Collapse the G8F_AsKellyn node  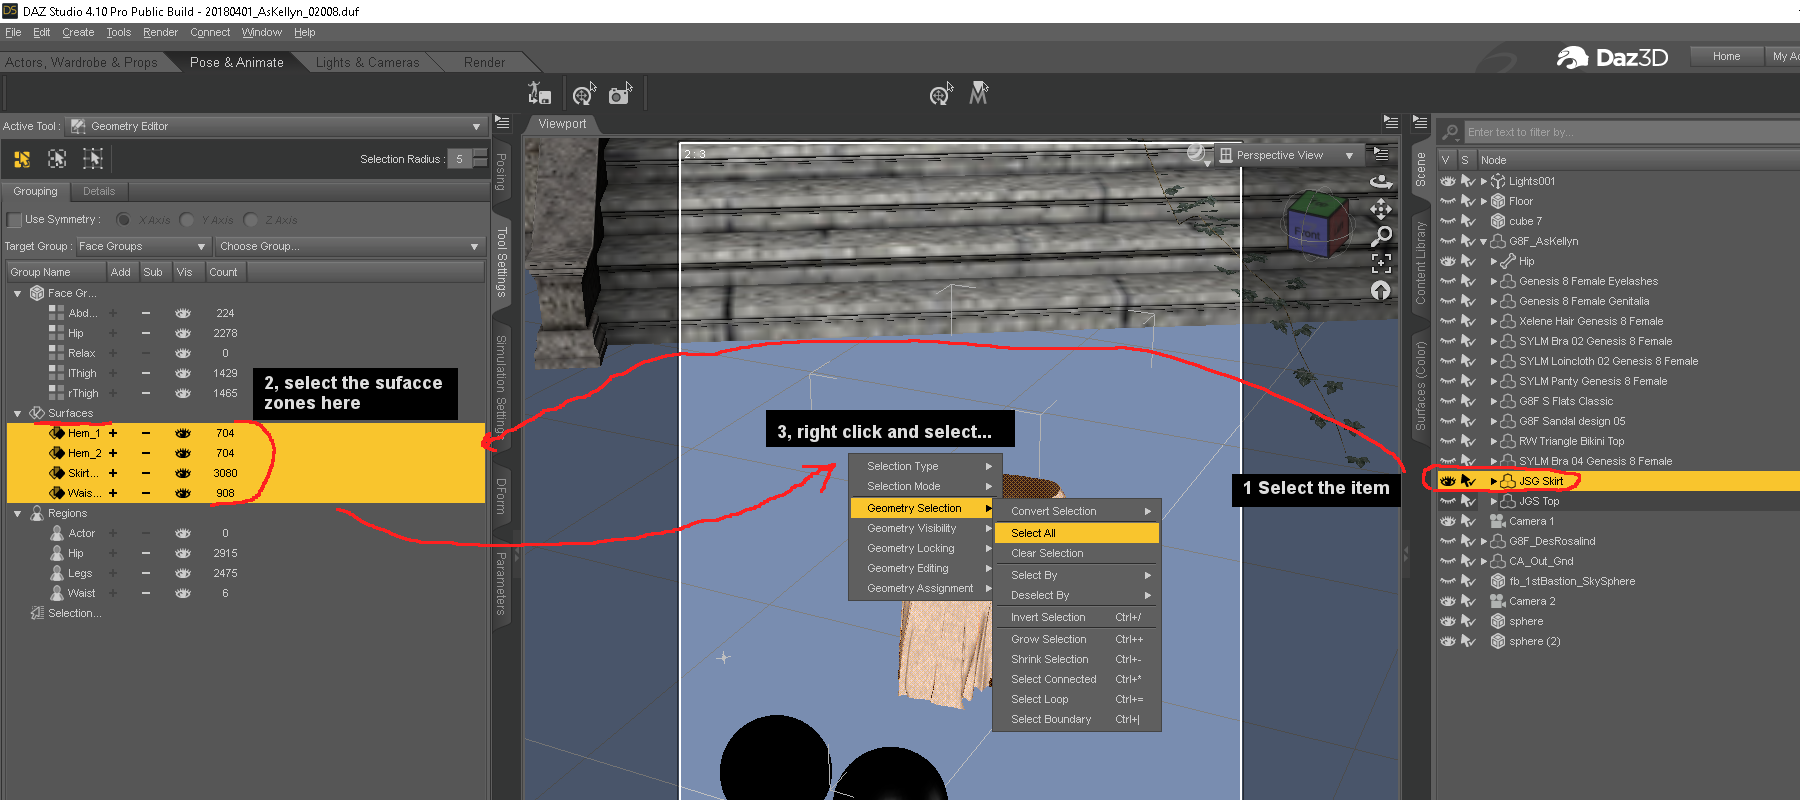click(x=1484, y=241)
